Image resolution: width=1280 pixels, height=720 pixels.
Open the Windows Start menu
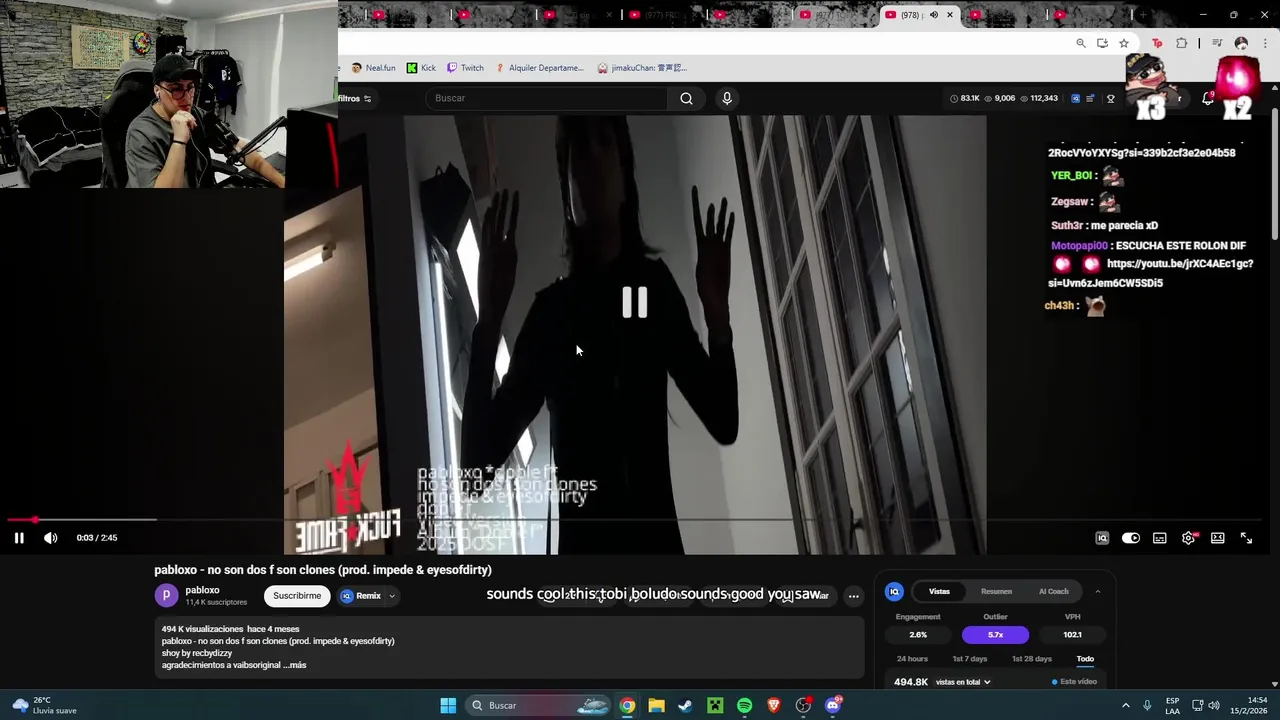click(x=448, y=705)
